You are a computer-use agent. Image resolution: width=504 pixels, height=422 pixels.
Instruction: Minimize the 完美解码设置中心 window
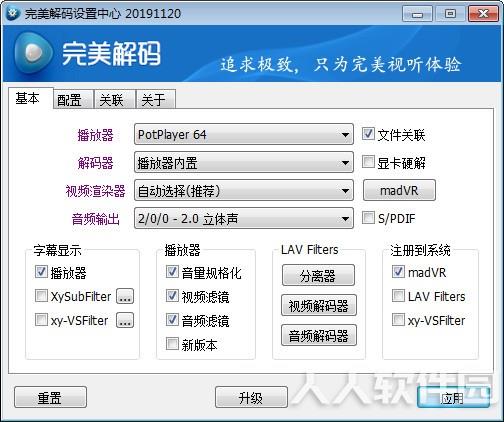tap(417, 14)
